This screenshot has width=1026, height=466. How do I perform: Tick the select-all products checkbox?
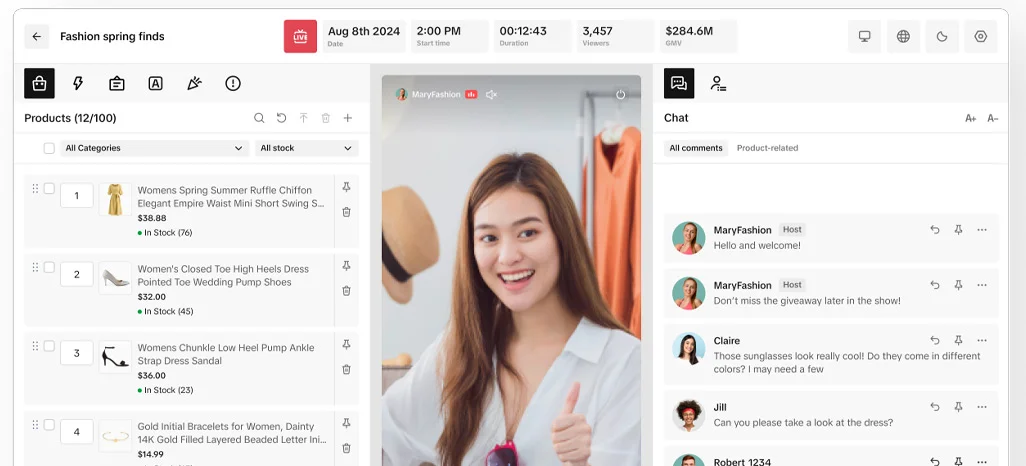tap(49, 148)
